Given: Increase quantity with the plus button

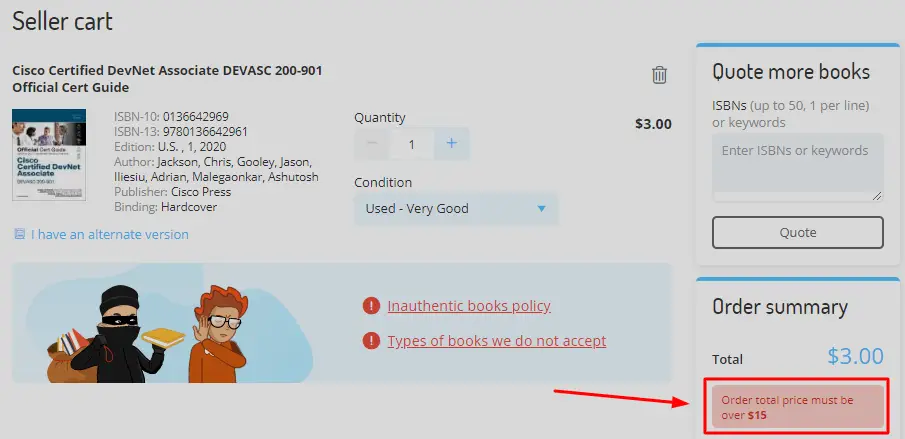Looking at the screenshot, I should [x=452, y=143].
